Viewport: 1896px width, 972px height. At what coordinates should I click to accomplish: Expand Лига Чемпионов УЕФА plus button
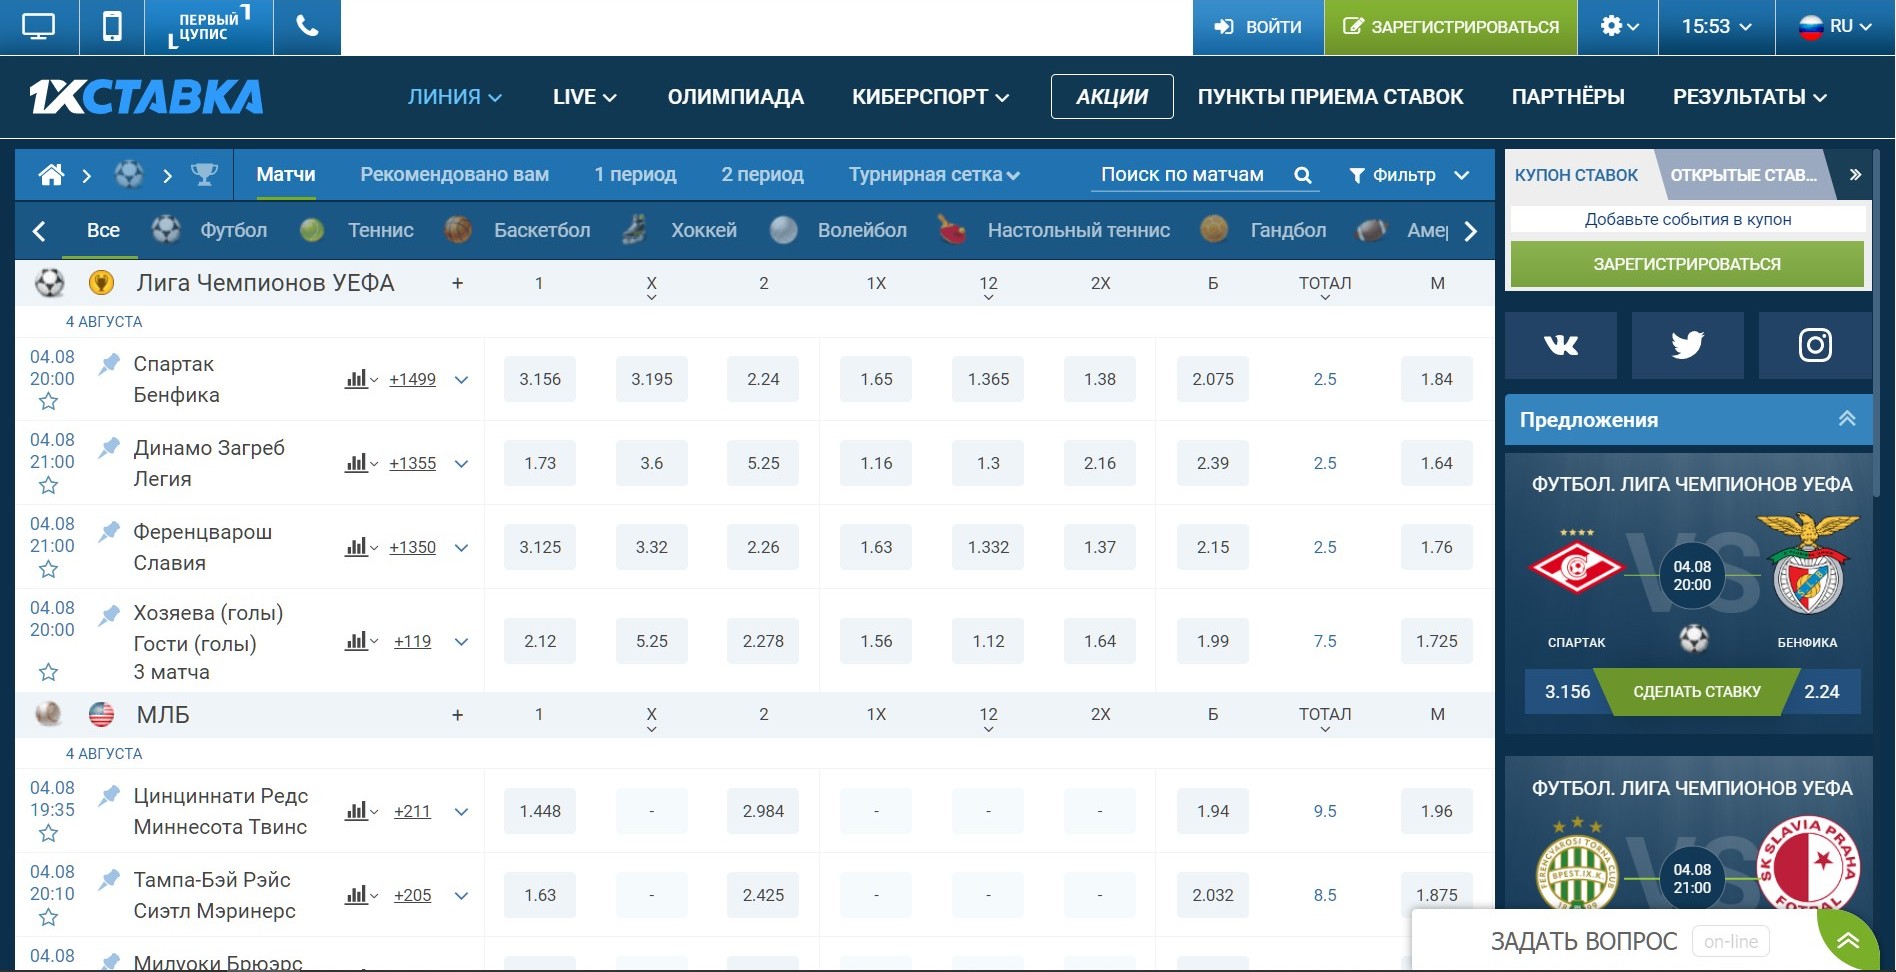(x=457, y=284)
